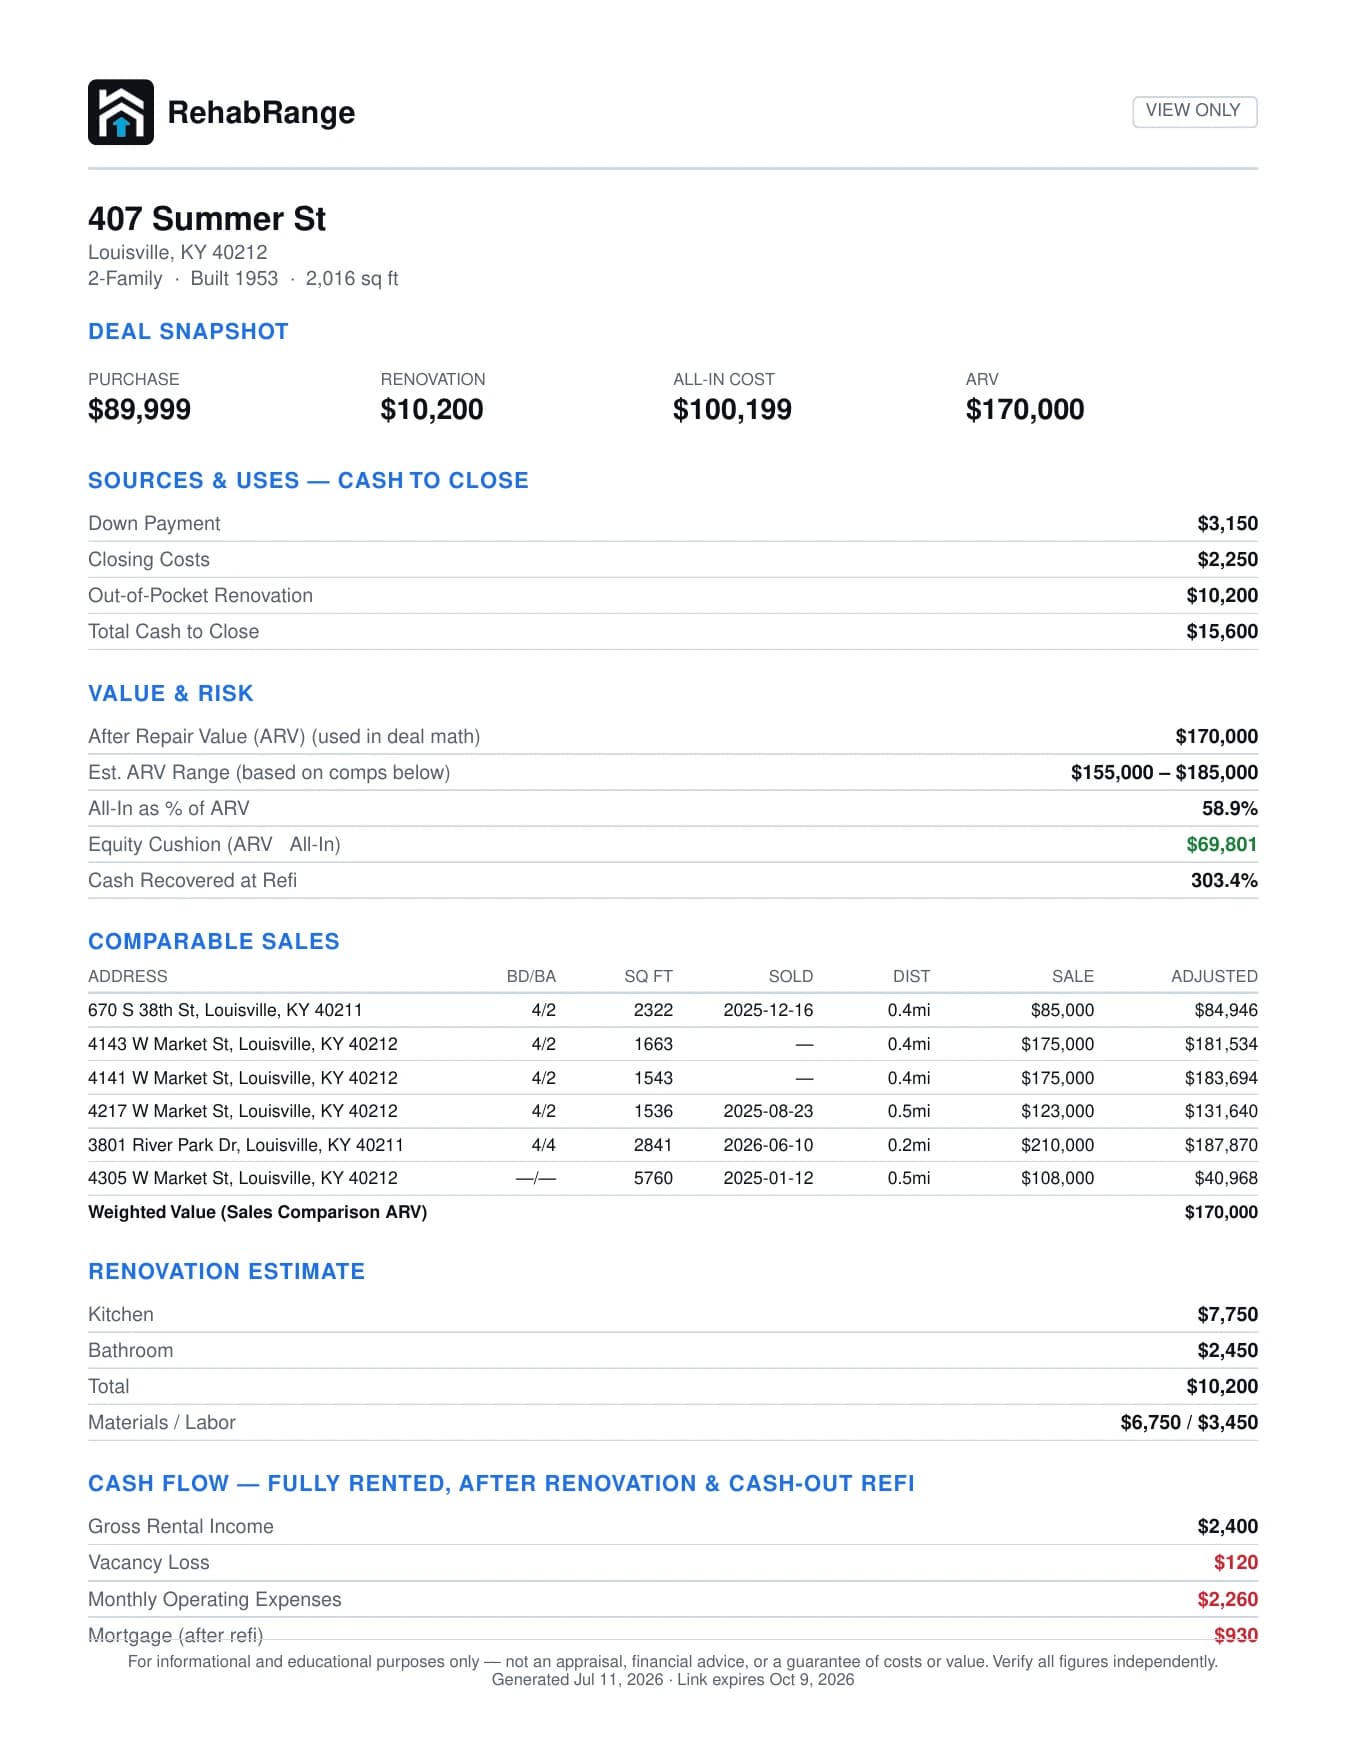Click the Est. ARV Range value $155,000 – $185,000
1347x1743 pixels.
[x=1164, y=772]
